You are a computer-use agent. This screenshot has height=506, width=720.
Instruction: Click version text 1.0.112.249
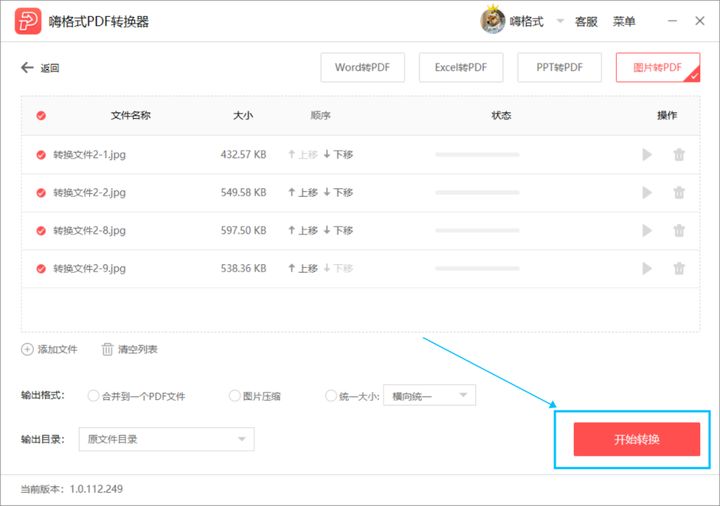96,489
